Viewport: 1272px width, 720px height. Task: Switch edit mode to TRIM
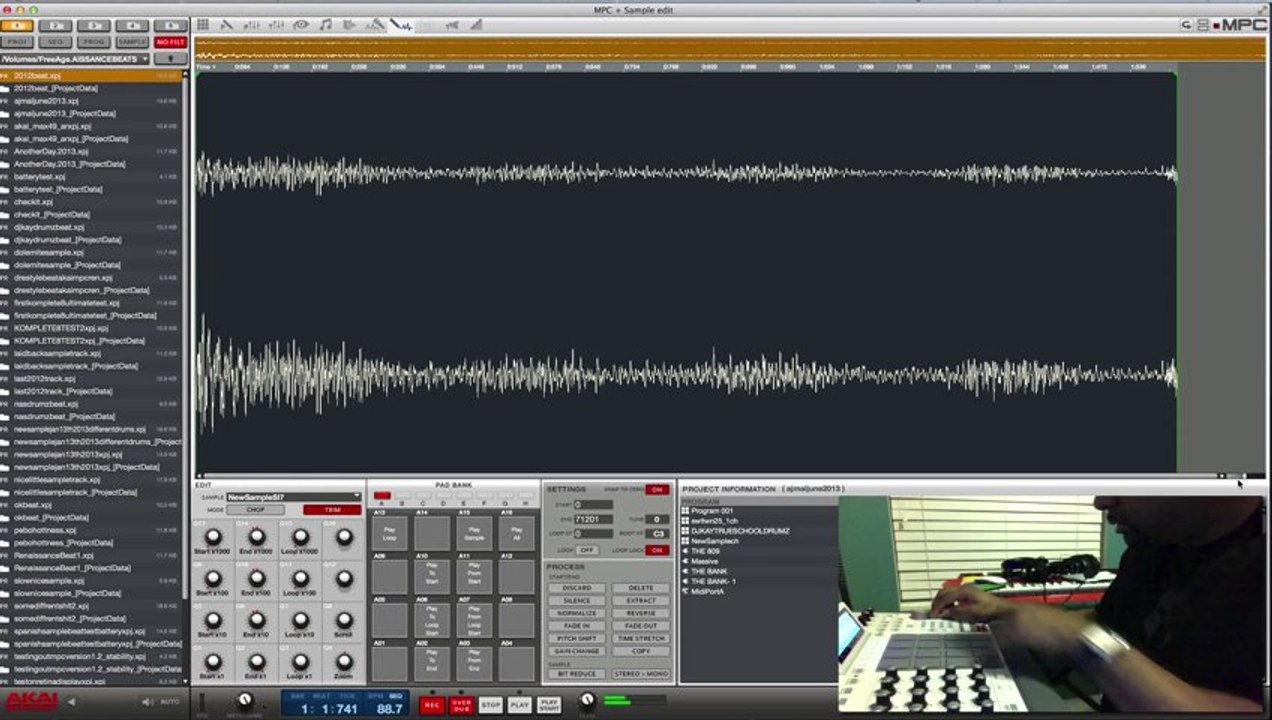tap(332, 510)
